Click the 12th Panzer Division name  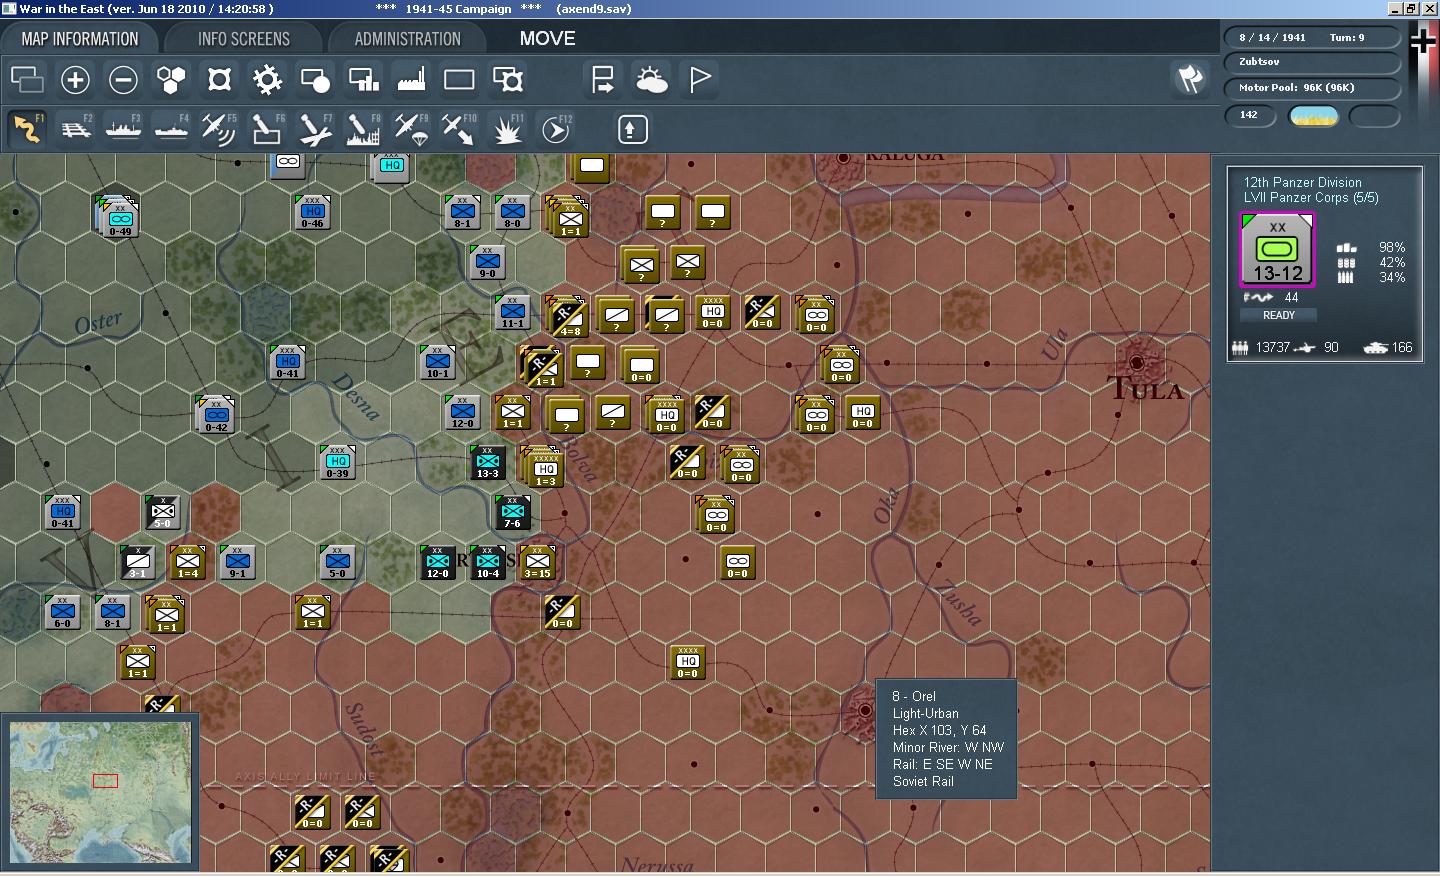(1302, 182)
